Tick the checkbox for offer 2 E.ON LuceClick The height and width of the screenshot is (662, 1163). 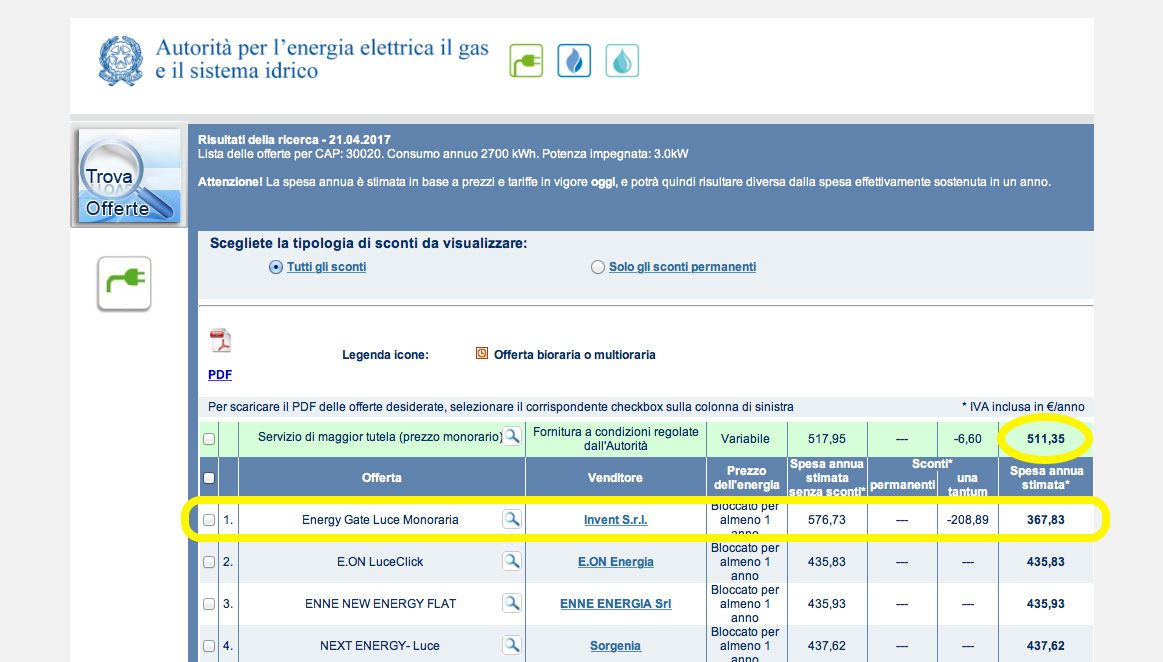[209, 562]
